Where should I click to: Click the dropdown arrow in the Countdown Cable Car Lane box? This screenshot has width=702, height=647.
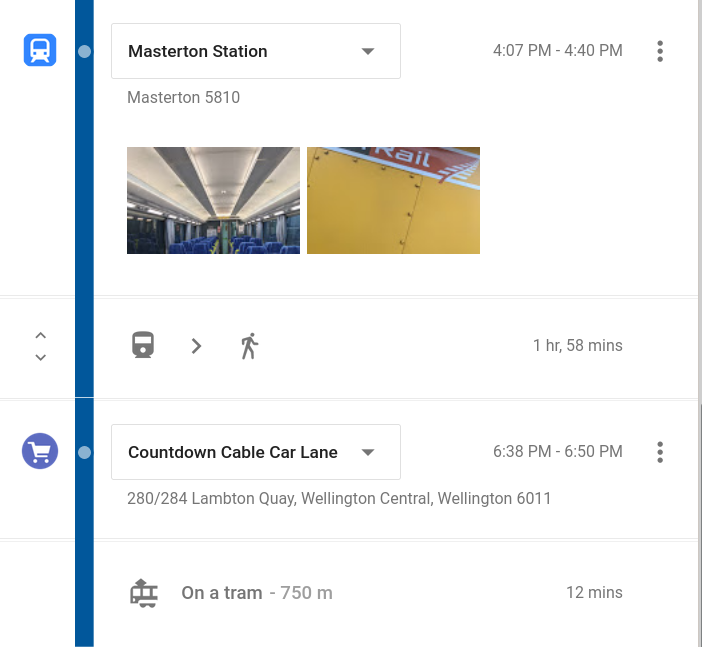click(x=368, y=452)
